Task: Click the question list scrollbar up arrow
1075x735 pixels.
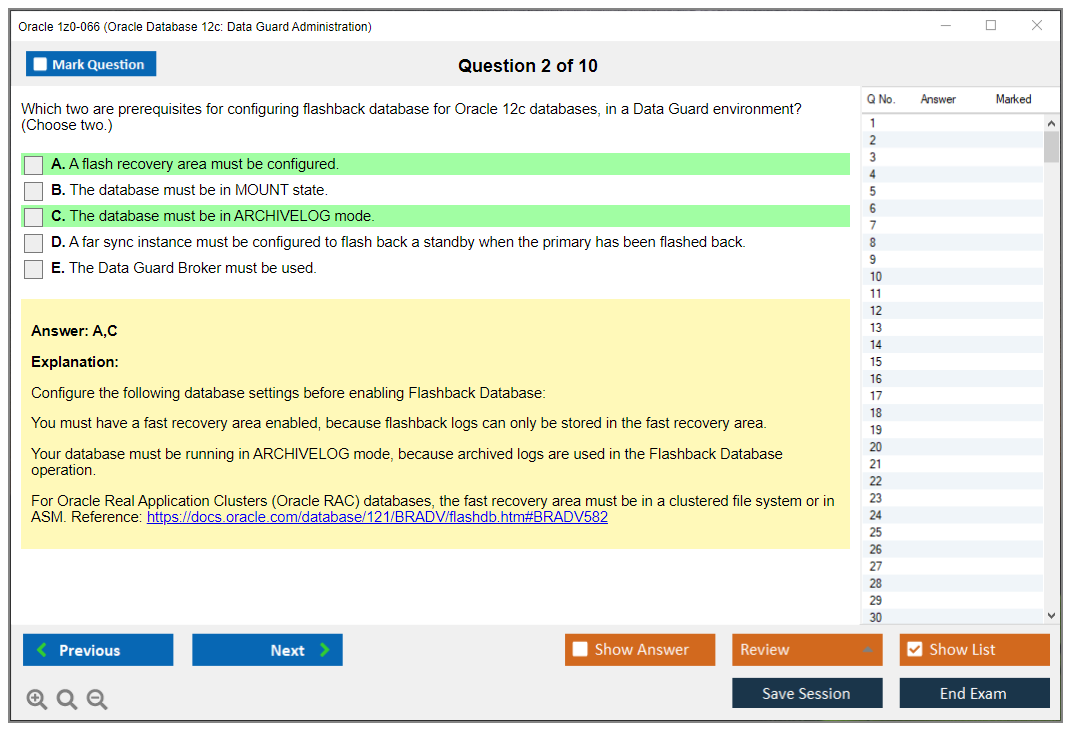Action: click(x=1052, y=122)
